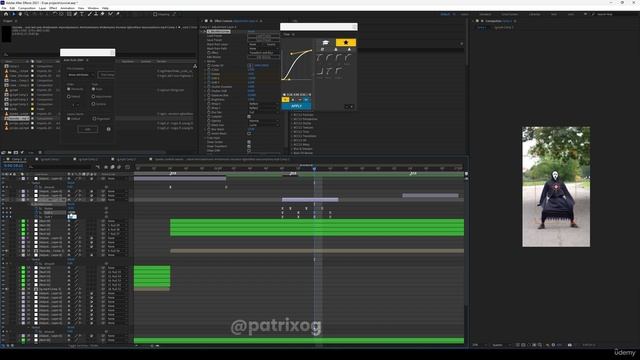640x360 pixels.
Task: Open the Edit menu
Action: [x=12, y=8]
